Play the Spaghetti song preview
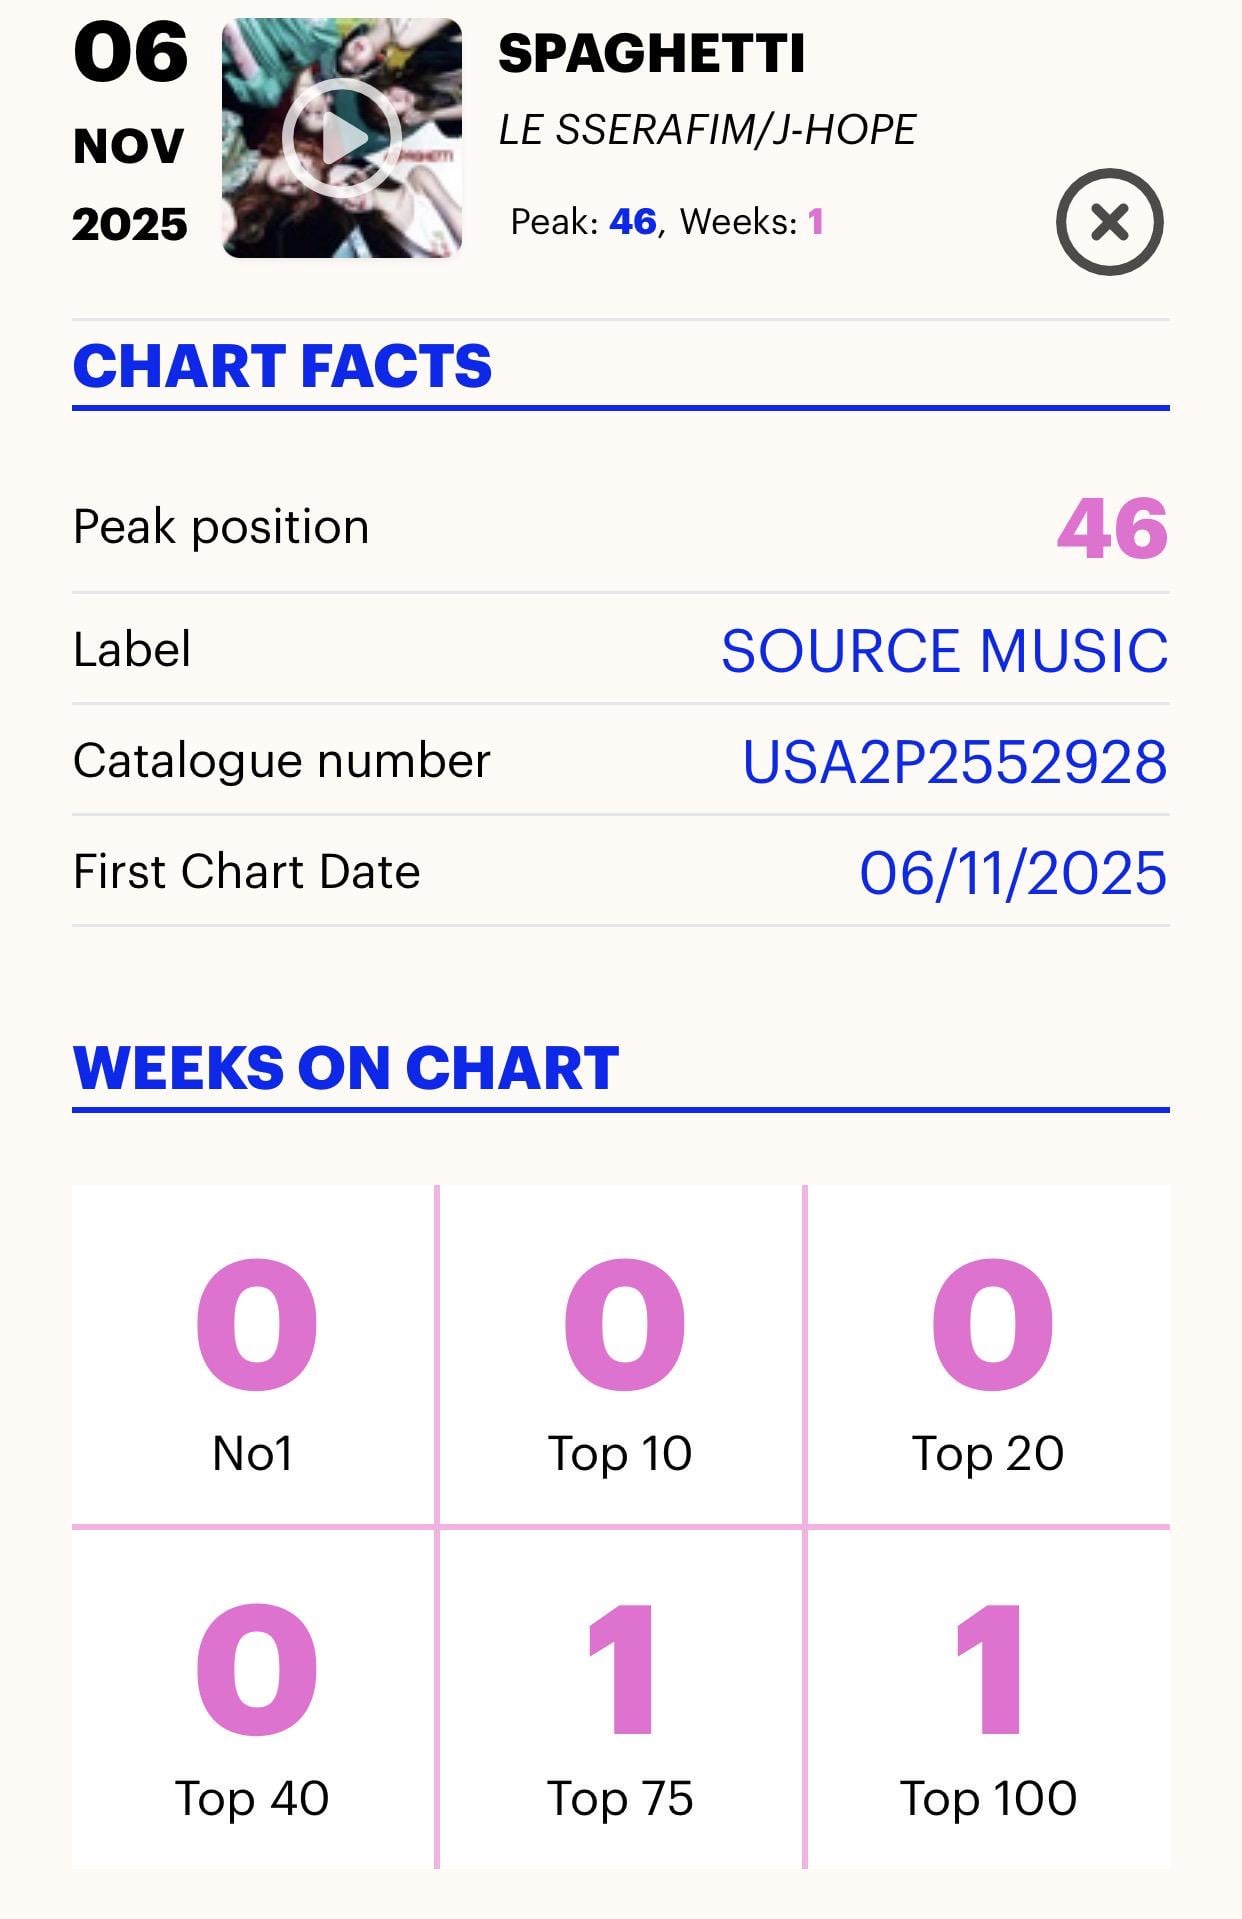Image resolution: width=1242 pixels, height=1919 pixels. [341, 138]
